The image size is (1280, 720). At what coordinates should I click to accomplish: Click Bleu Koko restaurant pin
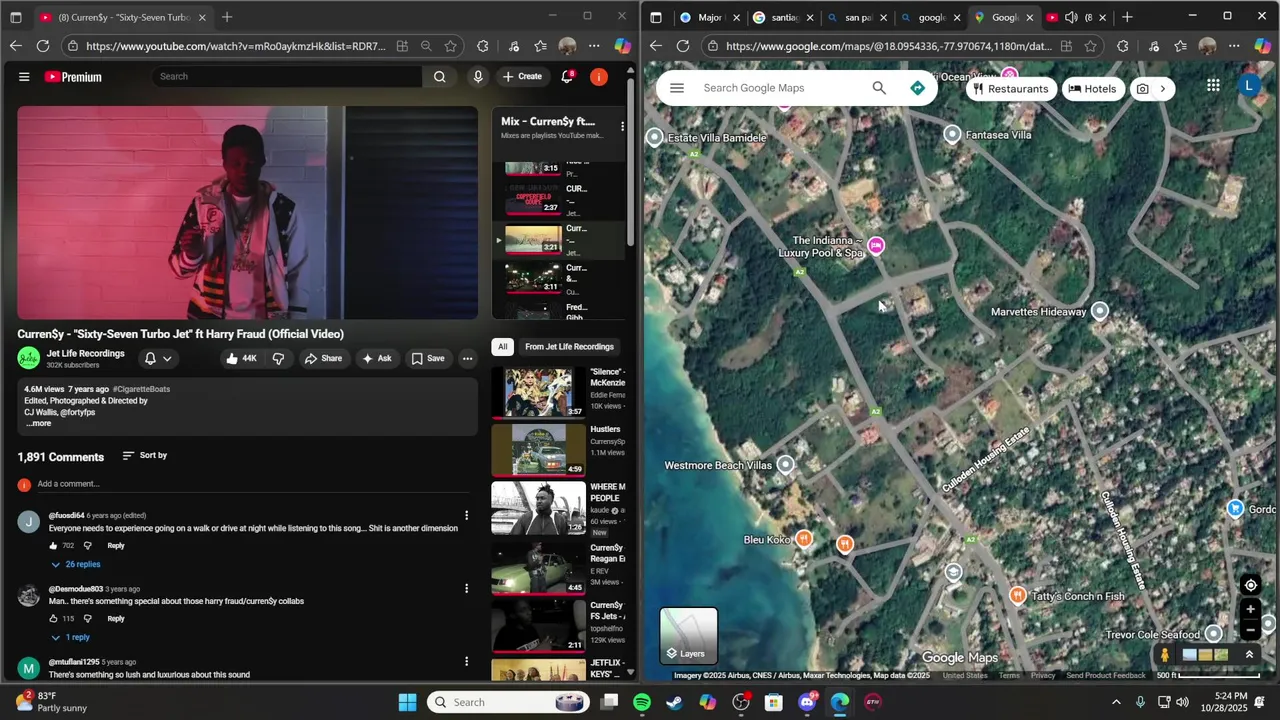804,540
